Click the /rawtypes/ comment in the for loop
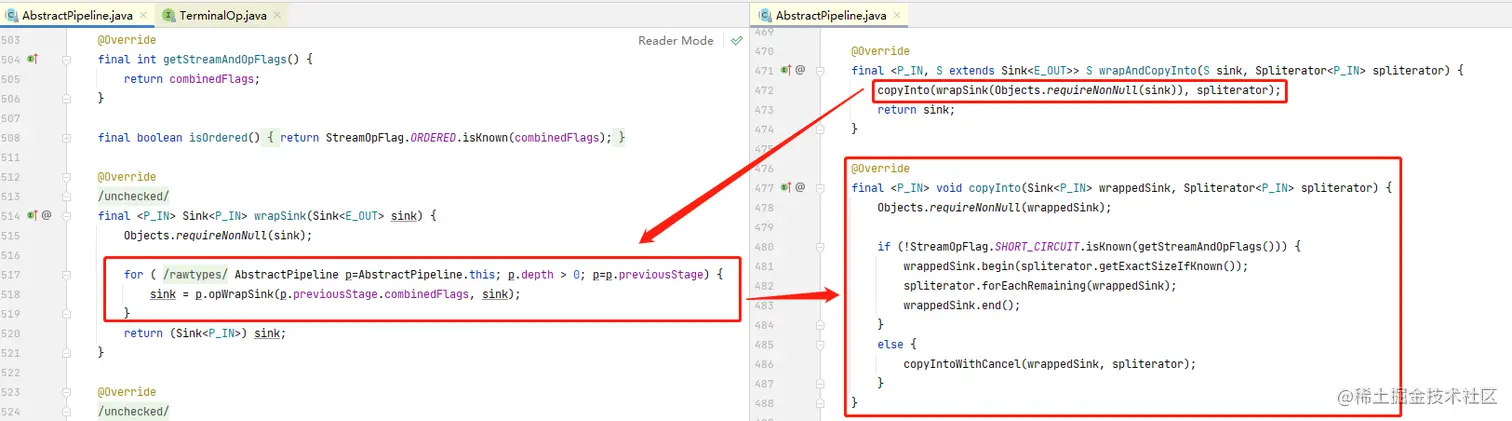 click(x=196, y=274)
